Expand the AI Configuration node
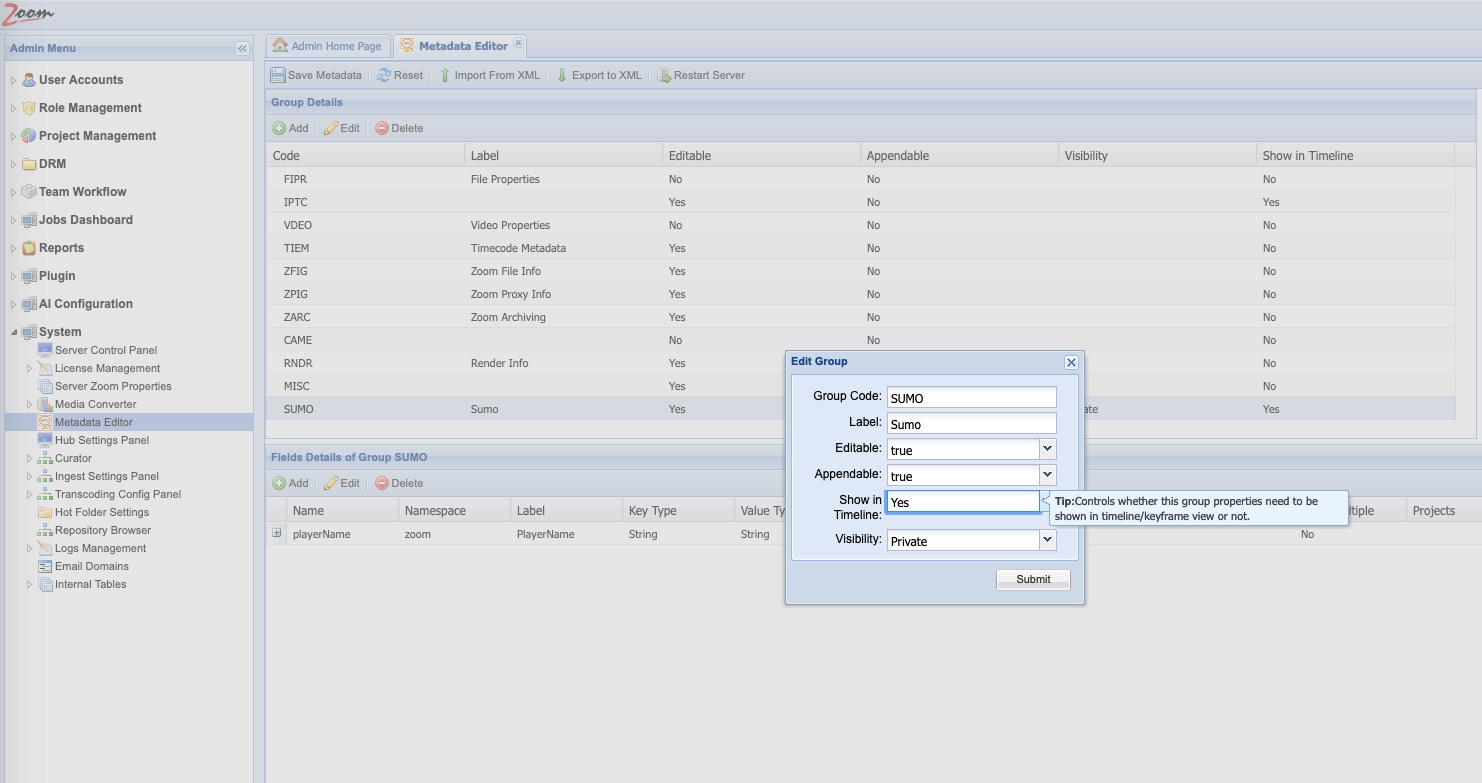Screen dimensions: 1482x783 coord(13,304)
